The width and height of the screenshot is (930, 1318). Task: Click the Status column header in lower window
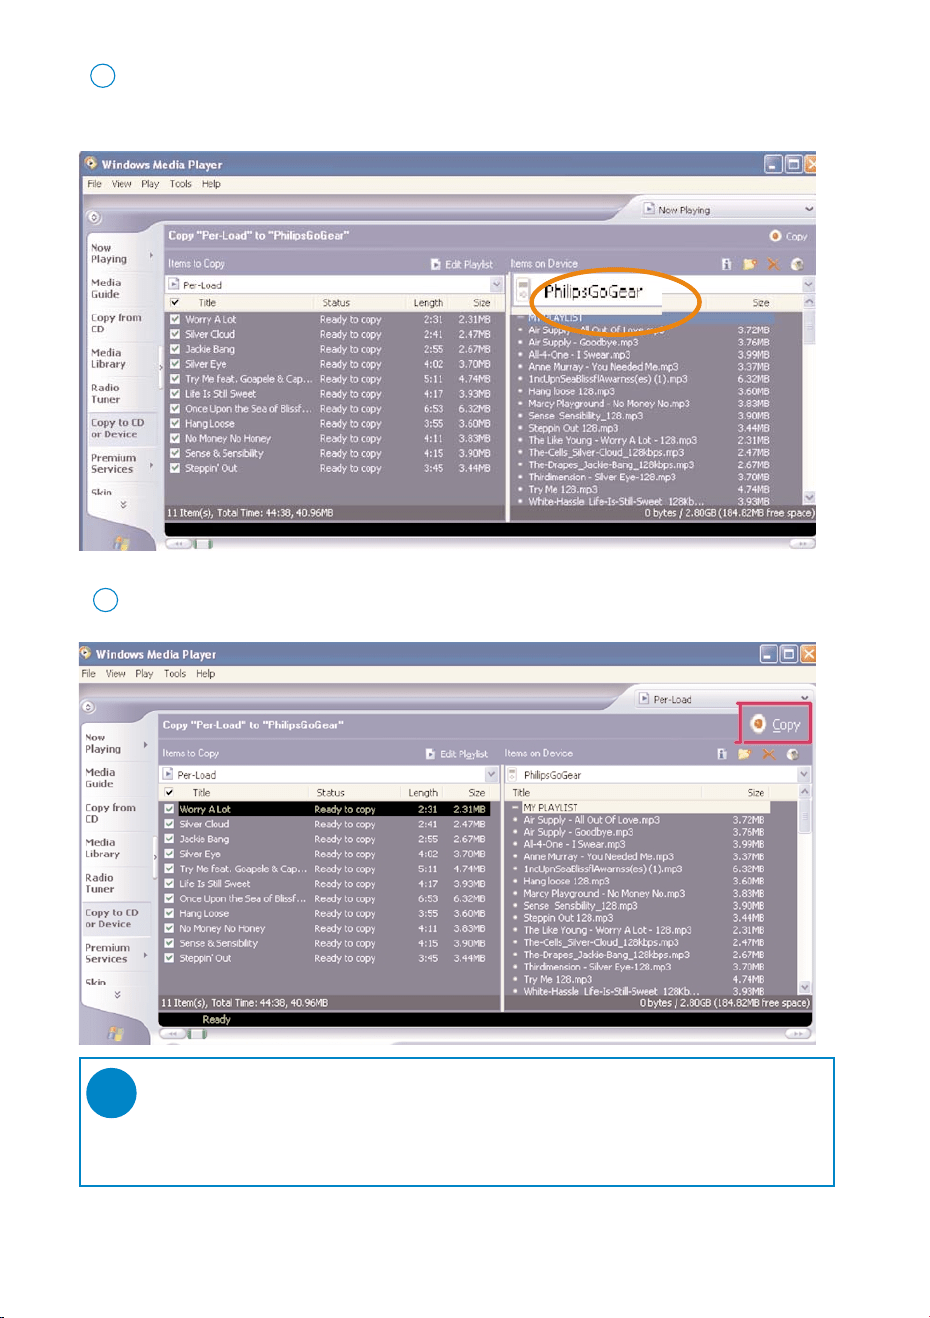(331, 793)
